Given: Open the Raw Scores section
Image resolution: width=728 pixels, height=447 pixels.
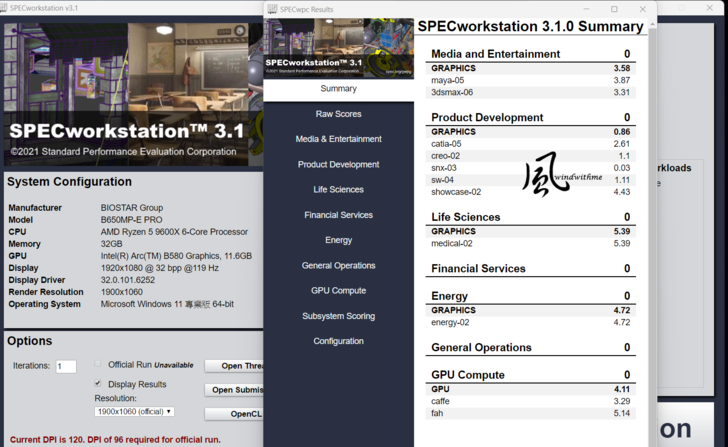Looking at the screenshot, I should (x=338, y=114).
